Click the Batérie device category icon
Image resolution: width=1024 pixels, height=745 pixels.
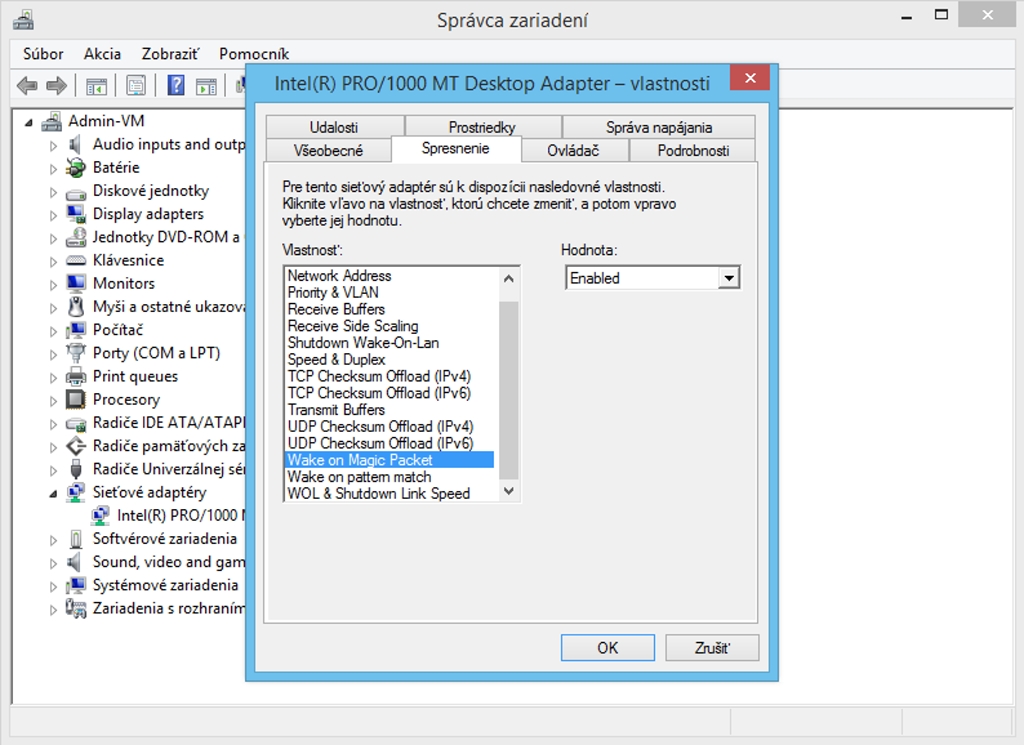[77, 168]
